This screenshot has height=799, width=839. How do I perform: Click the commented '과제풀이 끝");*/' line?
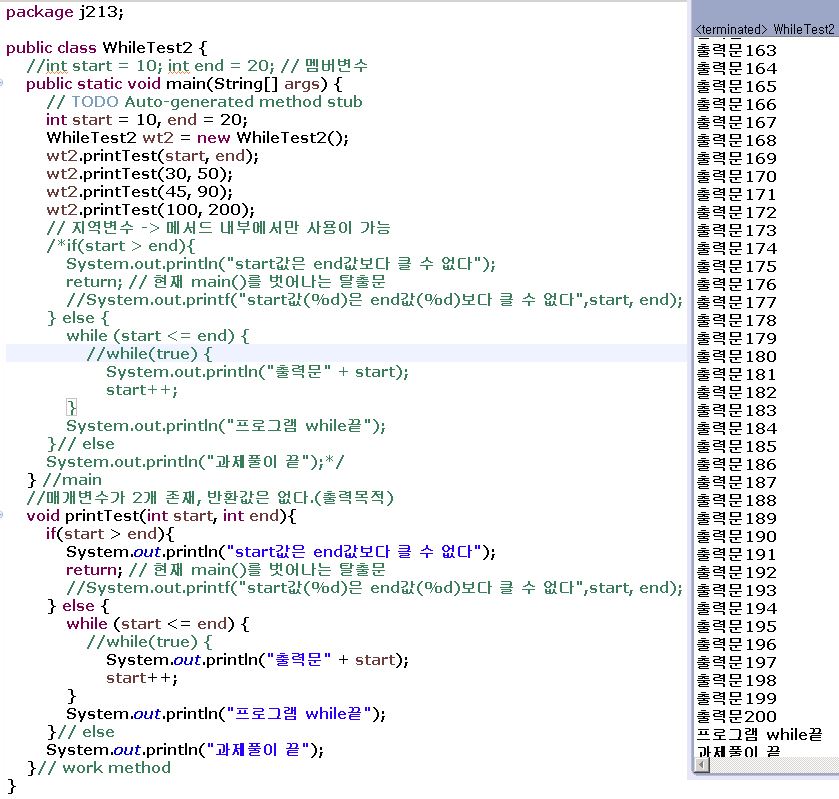point(195,462)
